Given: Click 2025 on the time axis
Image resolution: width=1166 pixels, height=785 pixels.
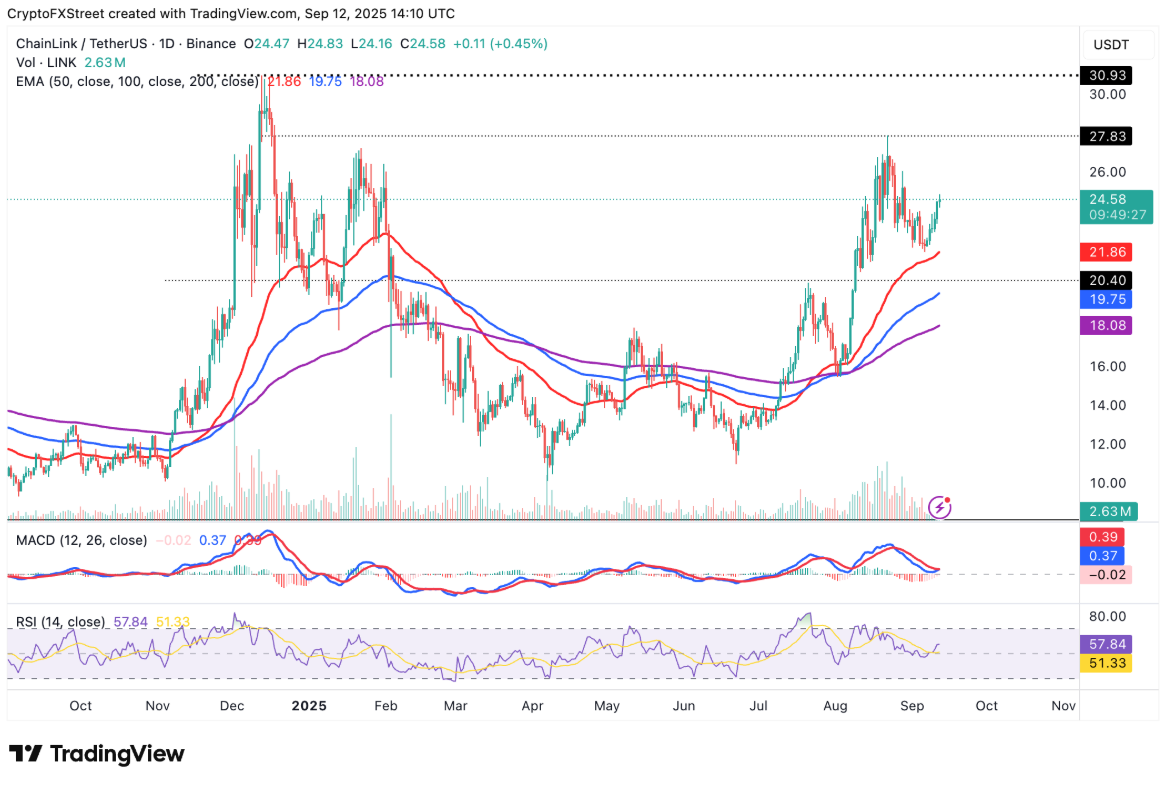Looking at the screenshot, I should point(309,706).
